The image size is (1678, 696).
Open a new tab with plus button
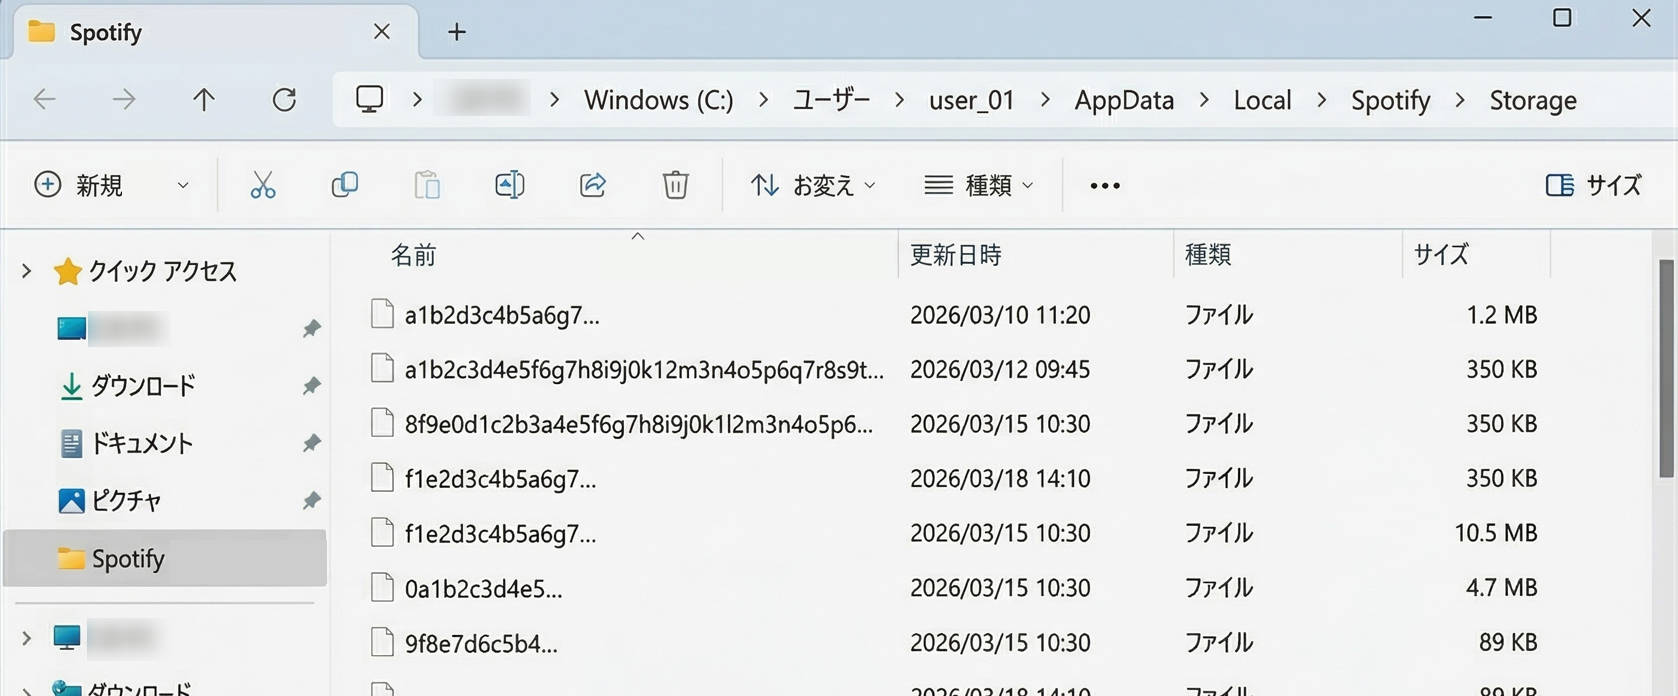coord(457,32)
